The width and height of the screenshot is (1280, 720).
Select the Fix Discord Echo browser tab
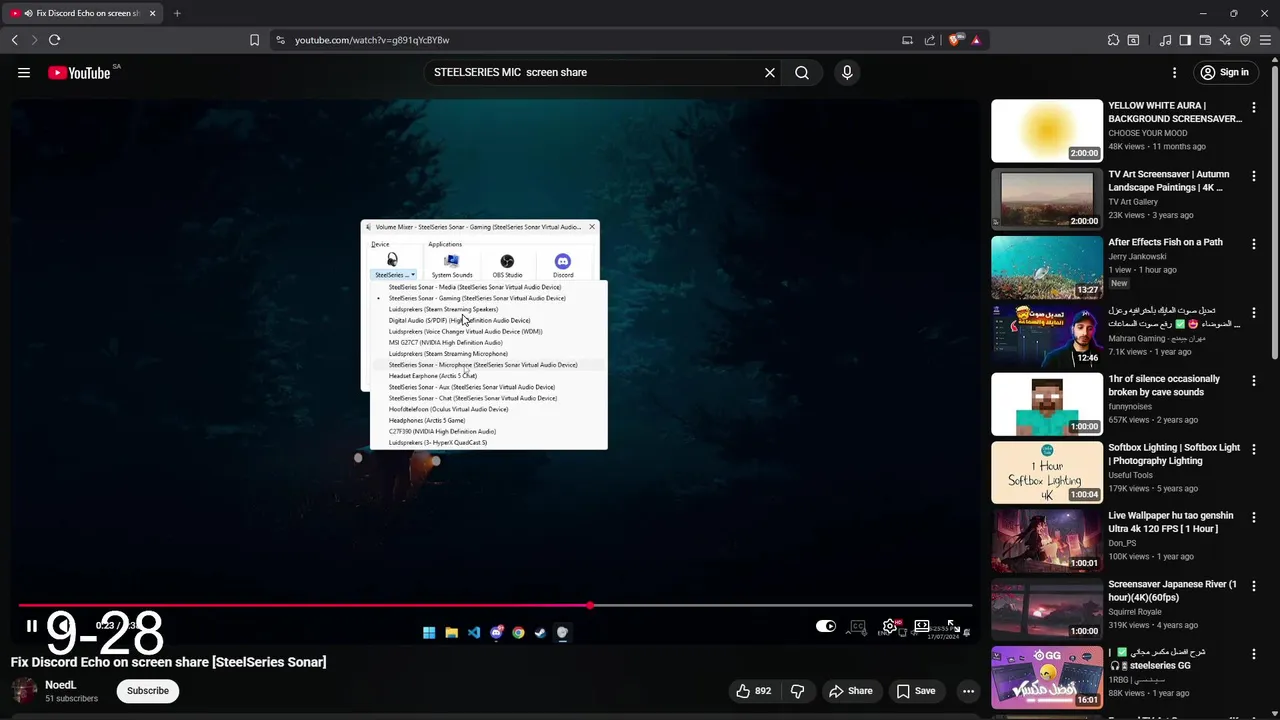pyautogui.click(x=84, y=13)
